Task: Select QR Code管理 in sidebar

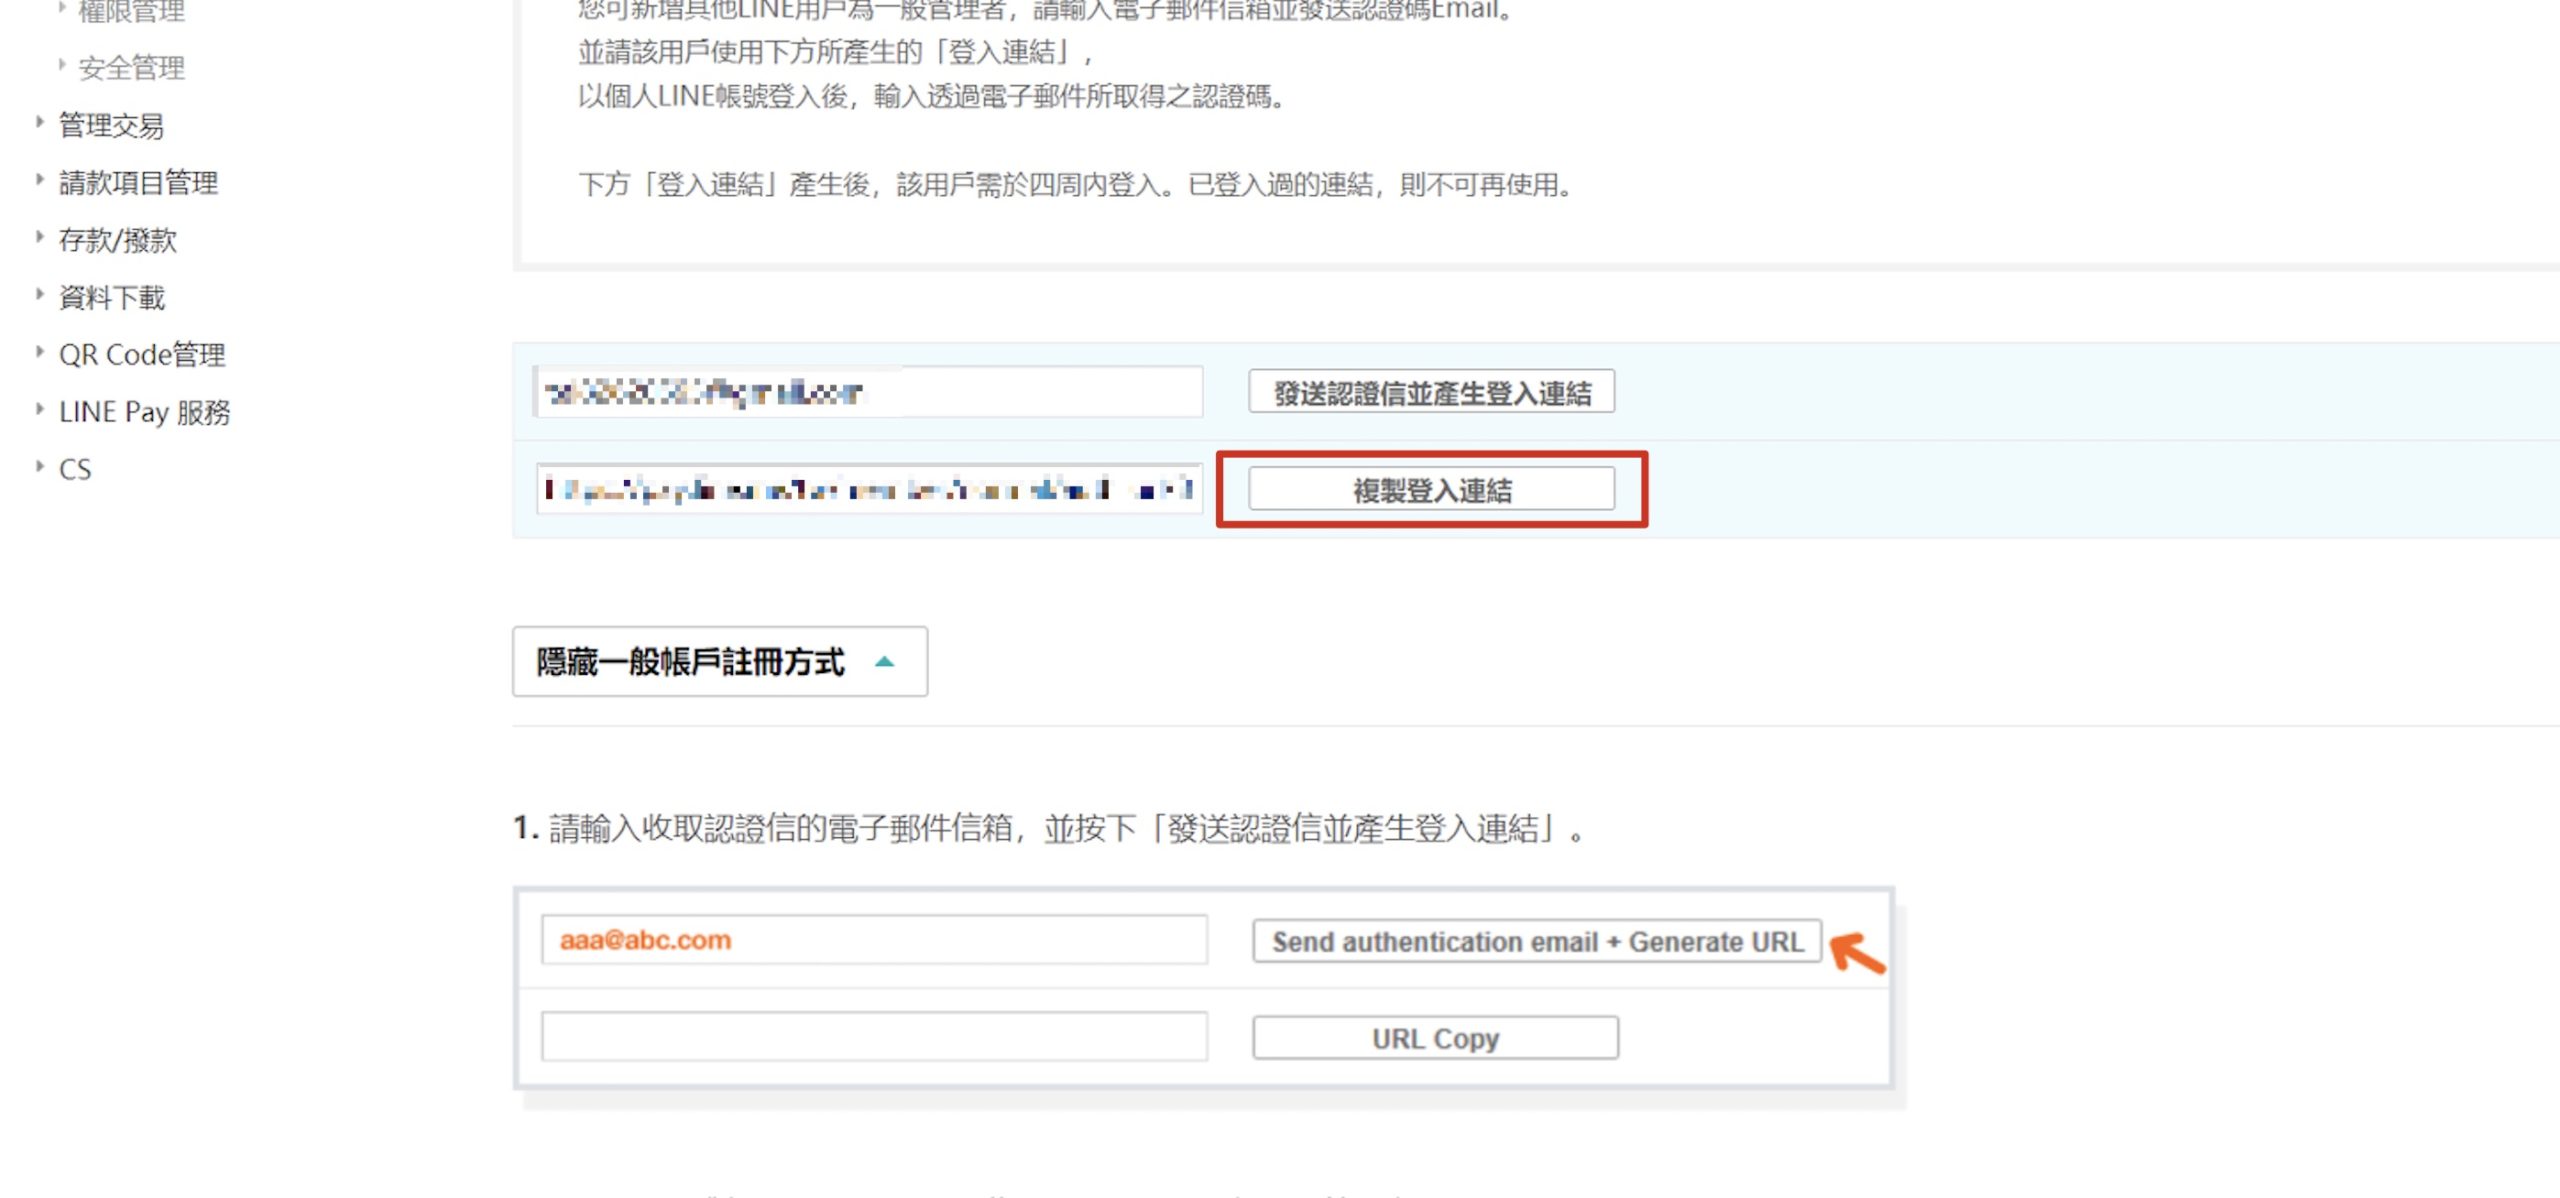Action: [142, 354]
